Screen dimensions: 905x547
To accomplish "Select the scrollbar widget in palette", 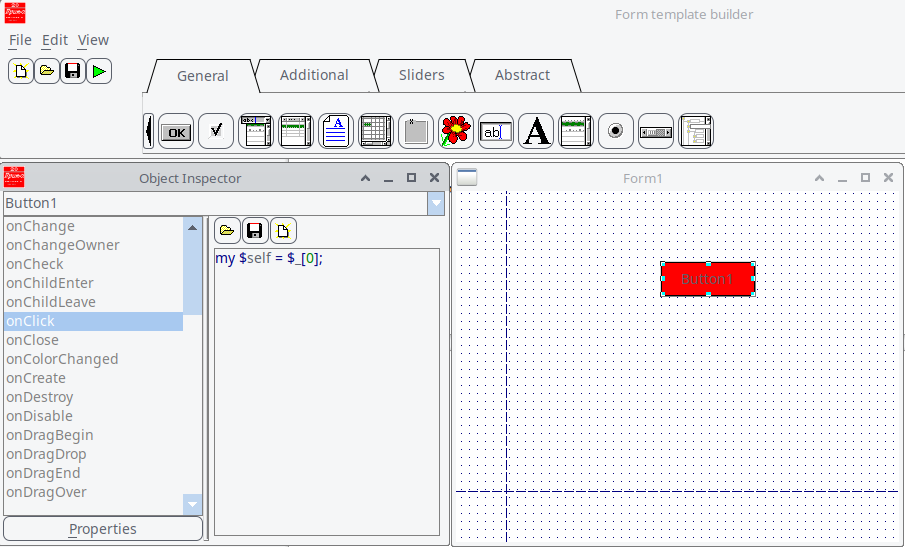I will point(656,131).
